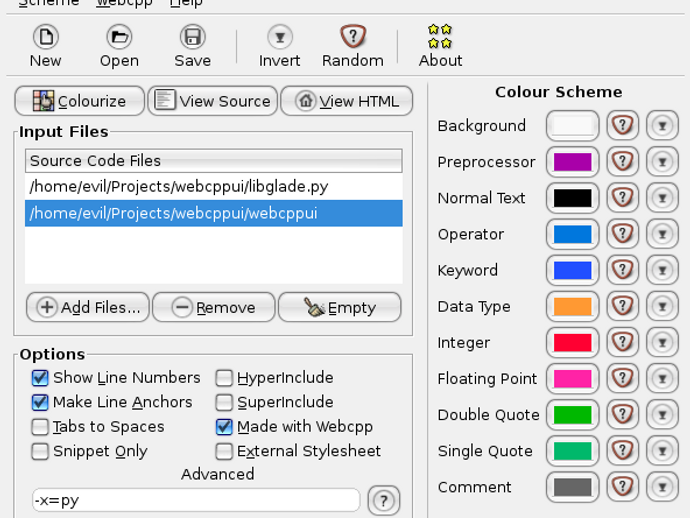Invert the Integer colour
This screenshot has height=518, width=690.
point(662,342)
